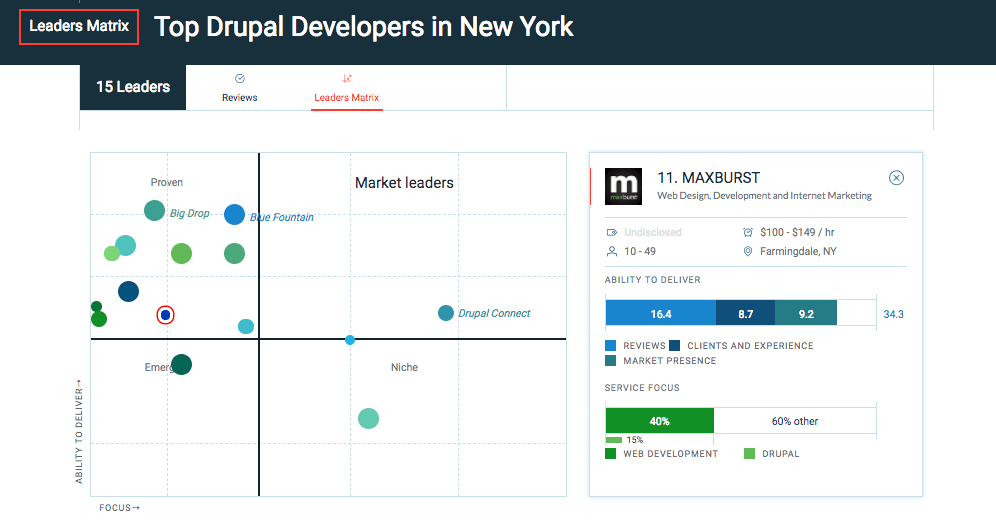Click the Clients and Experience 8.7 segment

coord(745,313)
